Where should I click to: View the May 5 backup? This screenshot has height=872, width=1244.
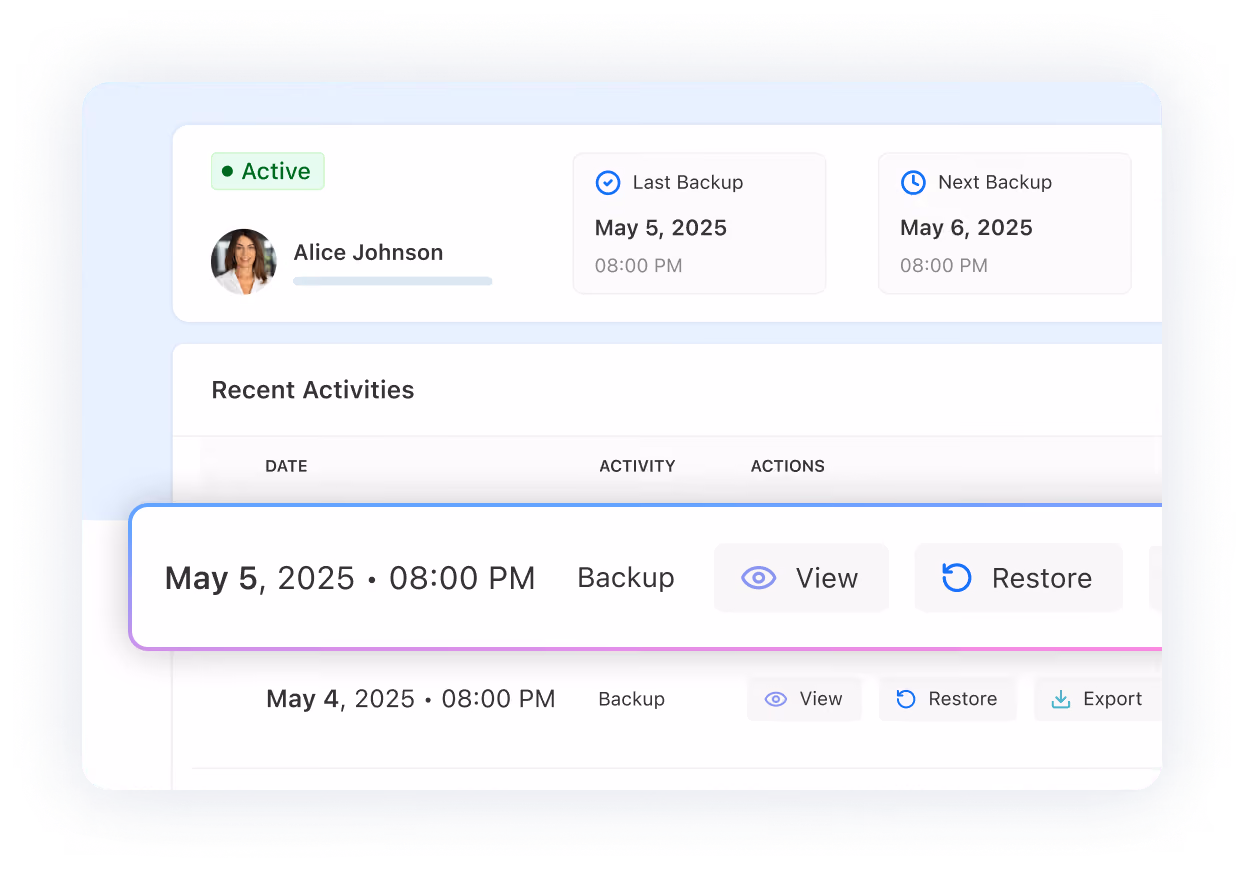(801, 578)
